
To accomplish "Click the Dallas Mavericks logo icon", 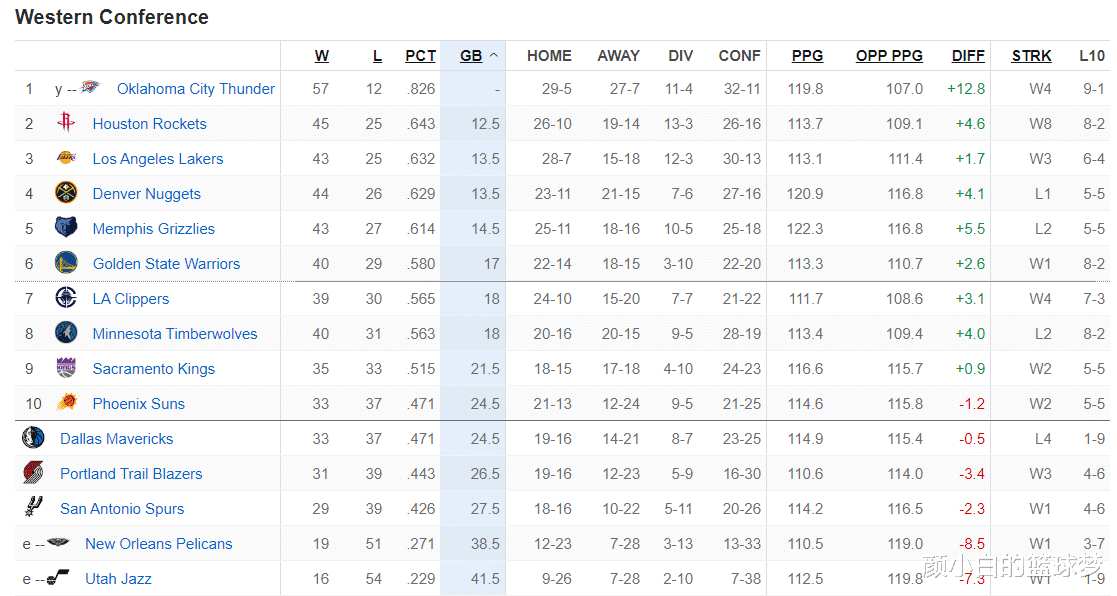I will click(x=33, y=438).
